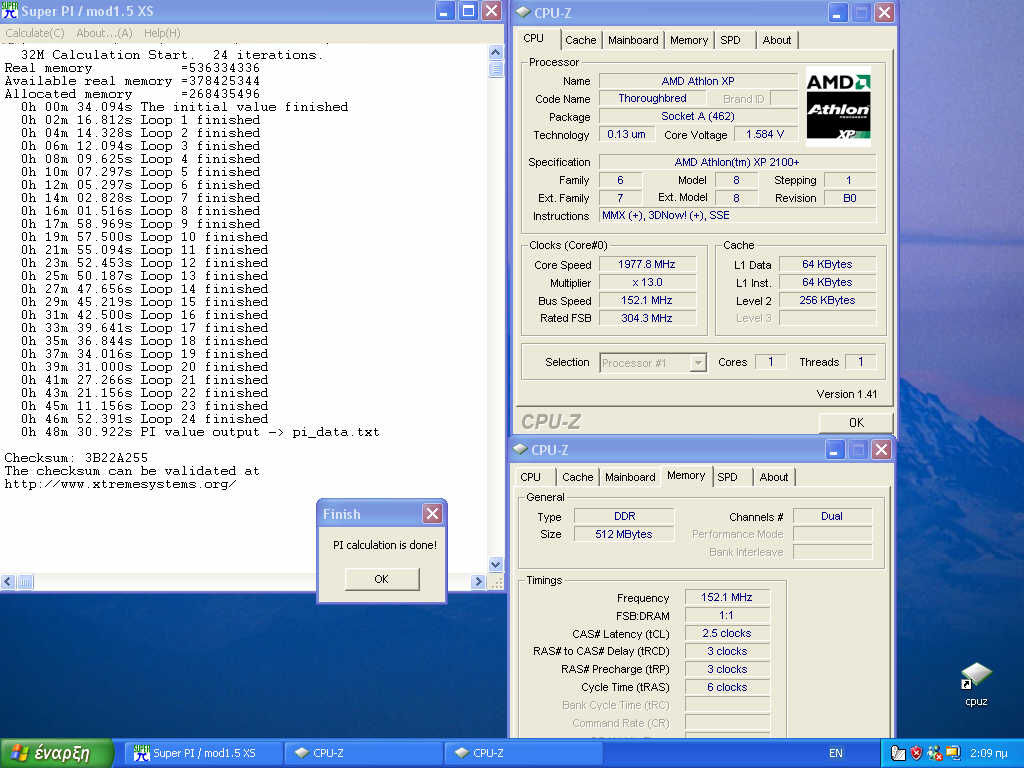
Task: Activate second CPU-Z taskbar button
Action: pyautogui.click(x=523, y=753)
